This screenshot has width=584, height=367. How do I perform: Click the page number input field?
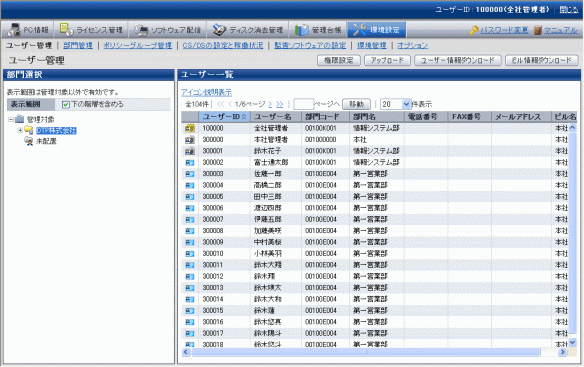304,104
